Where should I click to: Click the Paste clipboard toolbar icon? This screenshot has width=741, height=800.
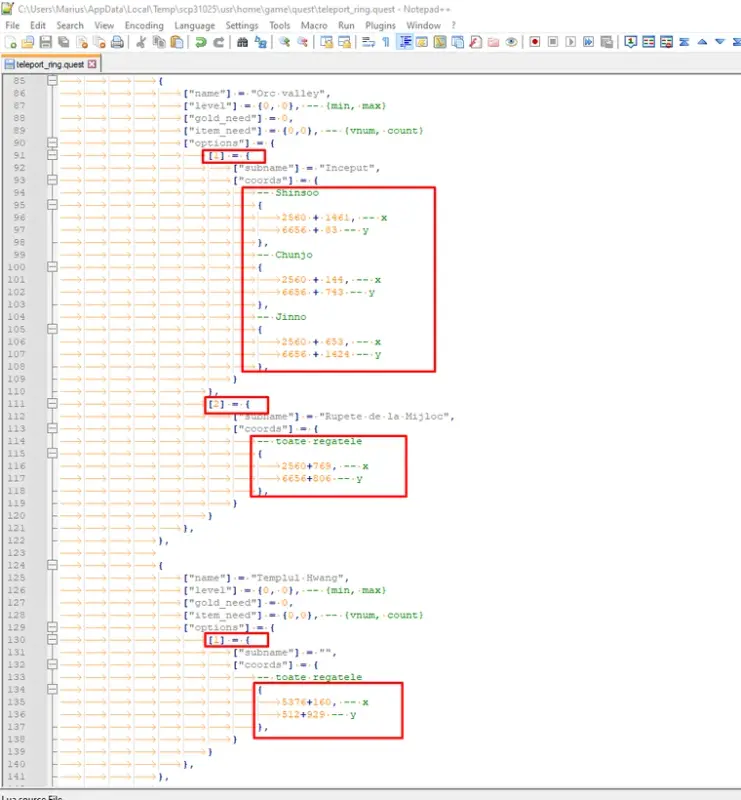click(x=177, y=42)
